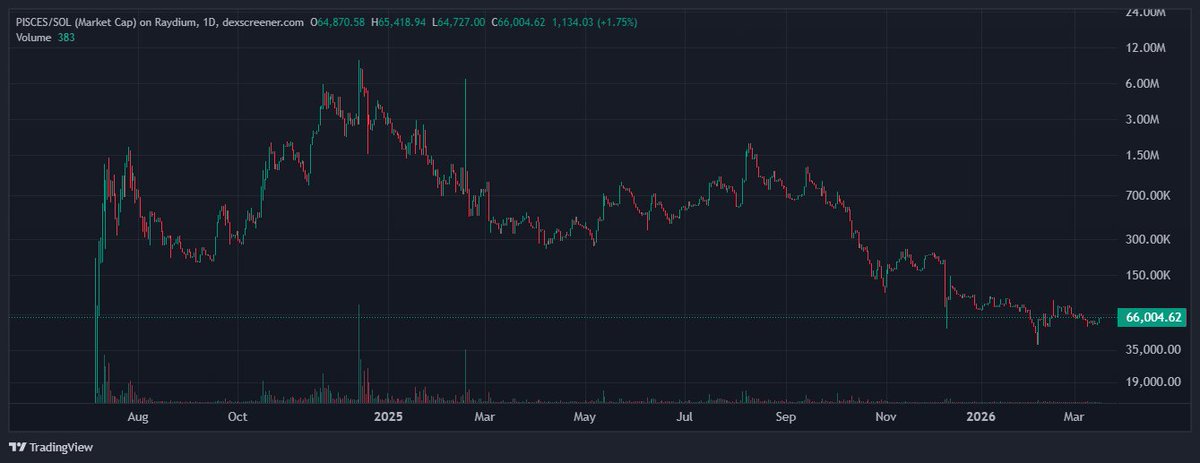This screenshot has width=1200, height=463.
Task: Click the Oct label on time axis
Action: pyautogui.click(x=238, y=416)
